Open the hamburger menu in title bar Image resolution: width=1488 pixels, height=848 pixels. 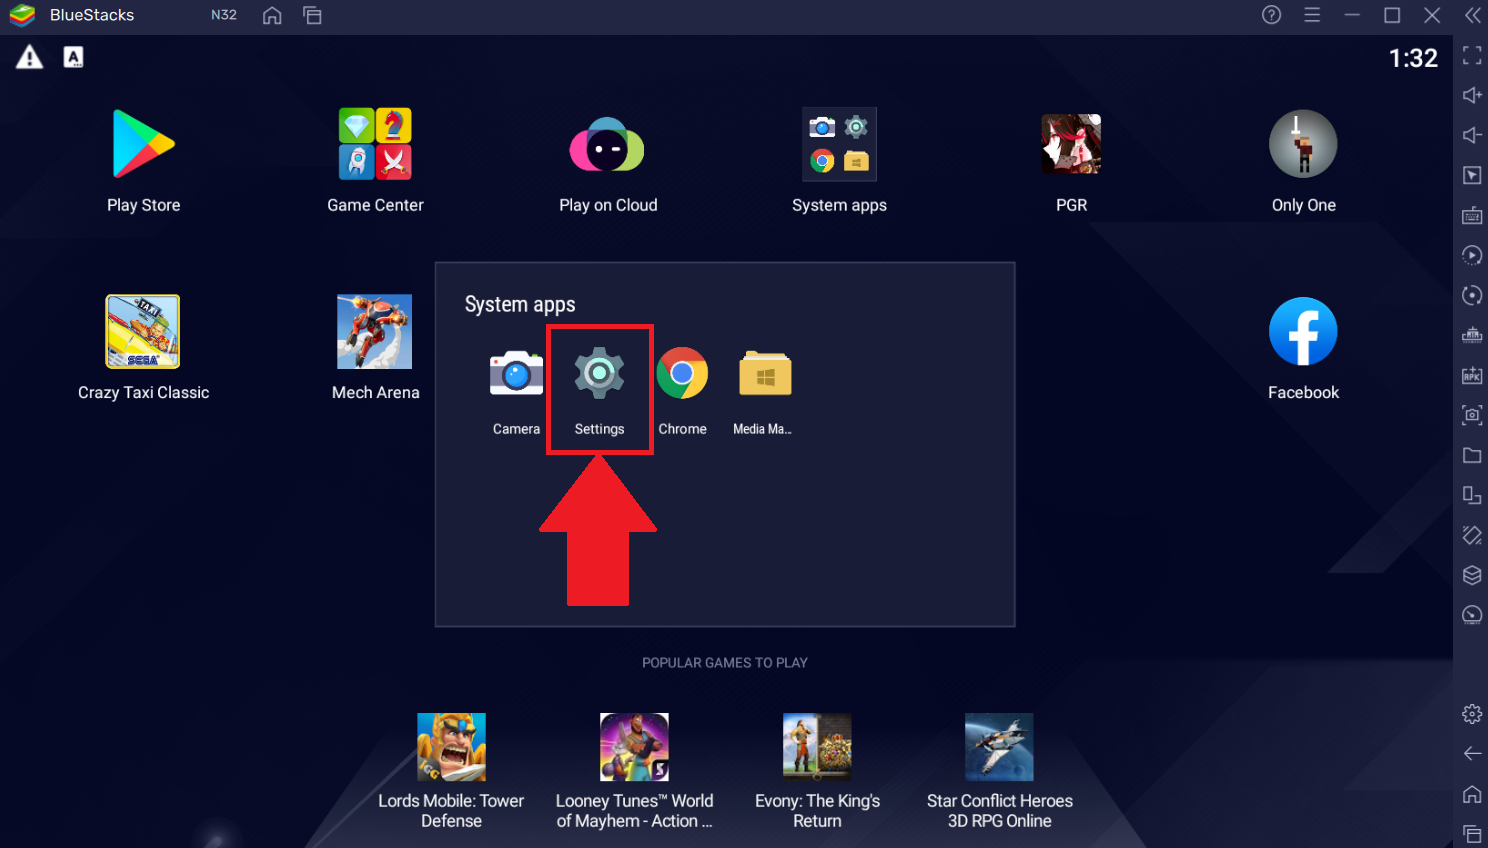(1312, 15)
